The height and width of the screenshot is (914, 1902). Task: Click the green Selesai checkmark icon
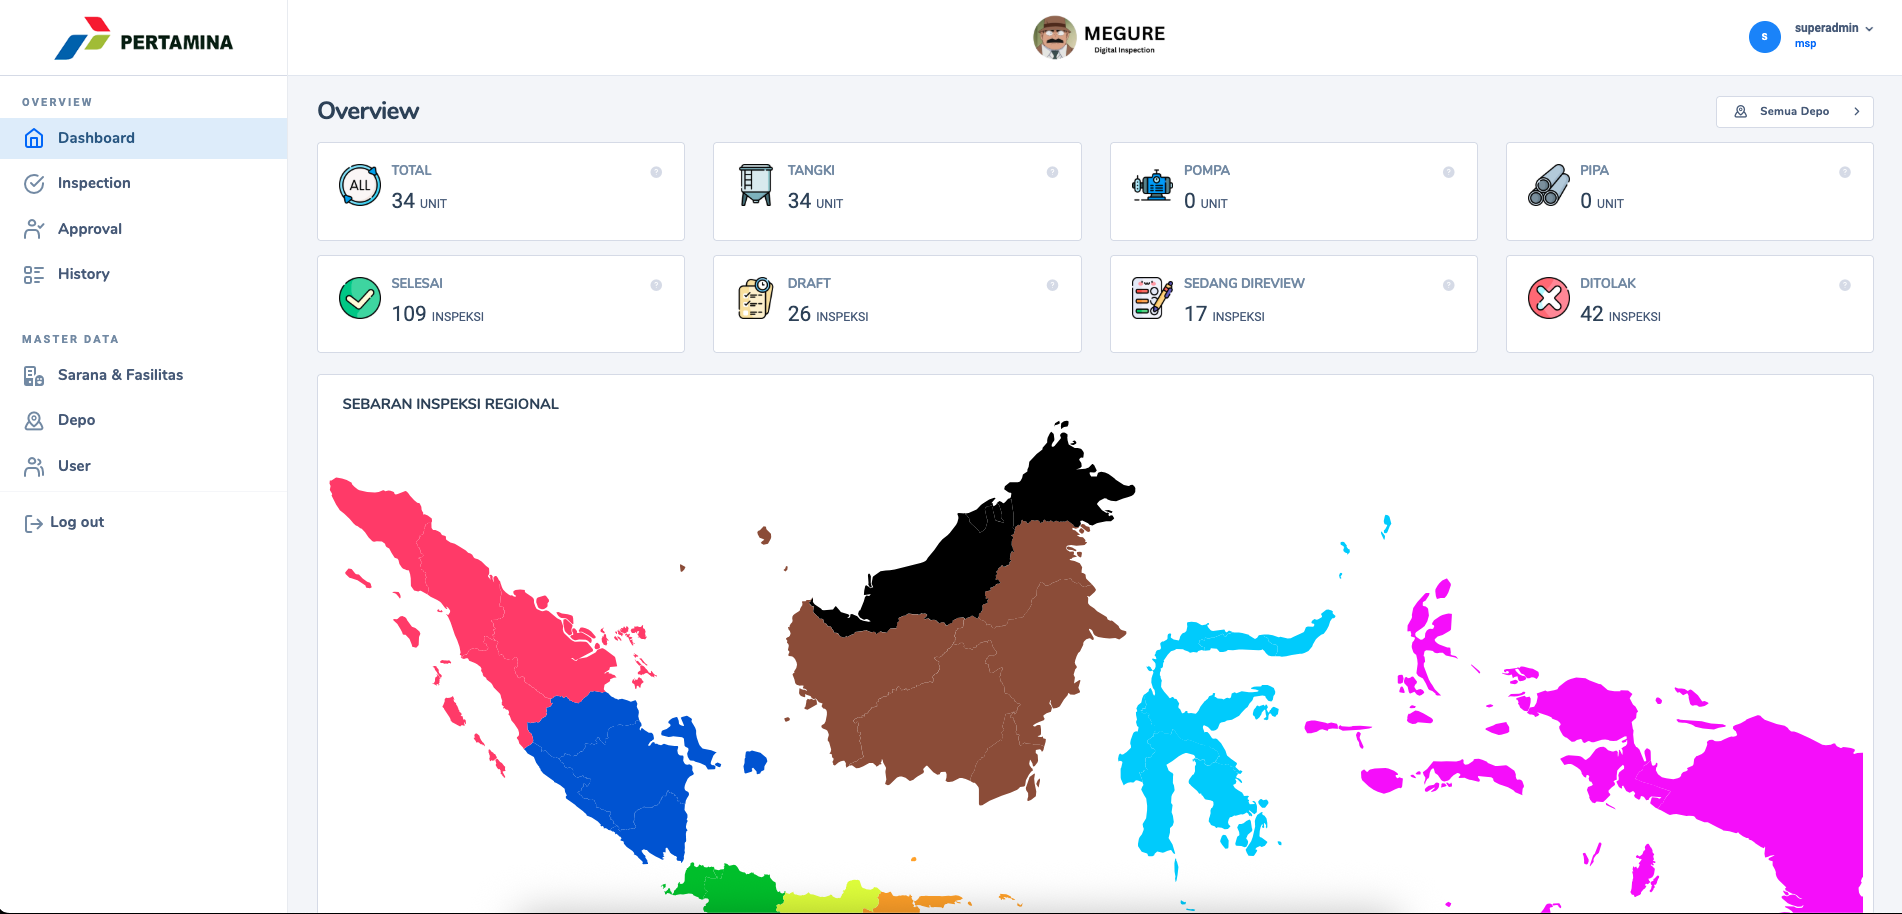[x=360, y=298]
